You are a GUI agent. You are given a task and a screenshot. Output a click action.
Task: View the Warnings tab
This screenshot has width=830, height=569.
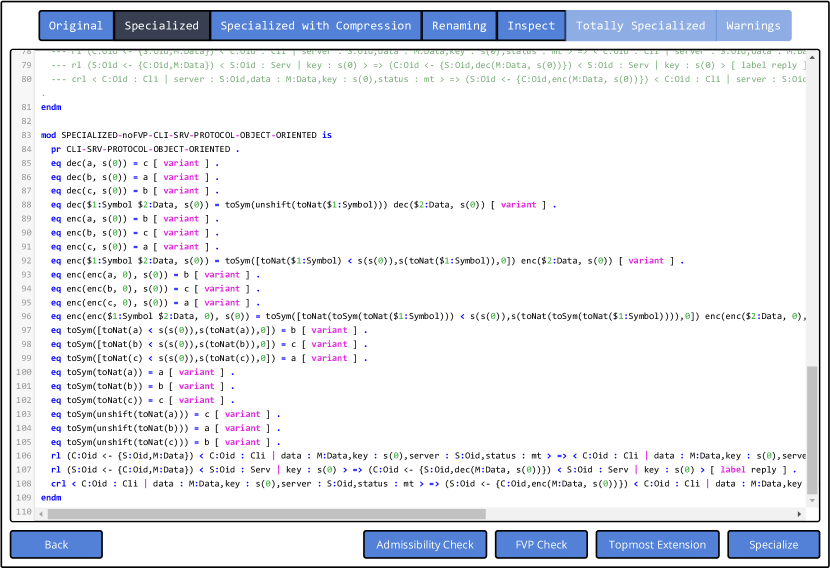(753, 26)
